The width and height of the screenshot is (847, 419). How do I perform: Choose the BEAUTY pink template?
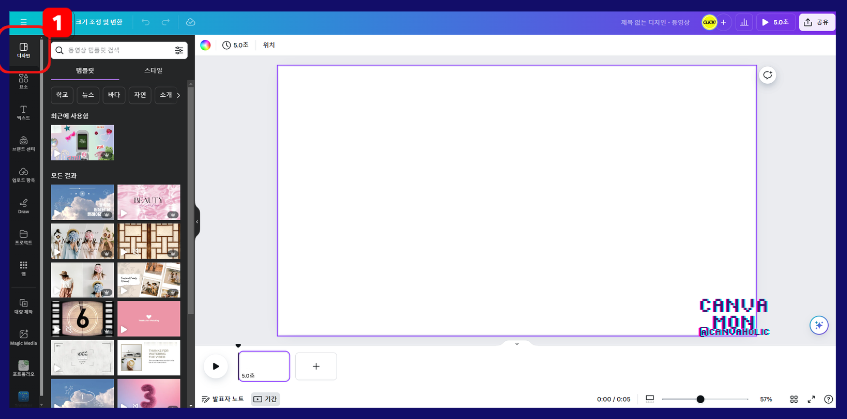pos(149,202)
